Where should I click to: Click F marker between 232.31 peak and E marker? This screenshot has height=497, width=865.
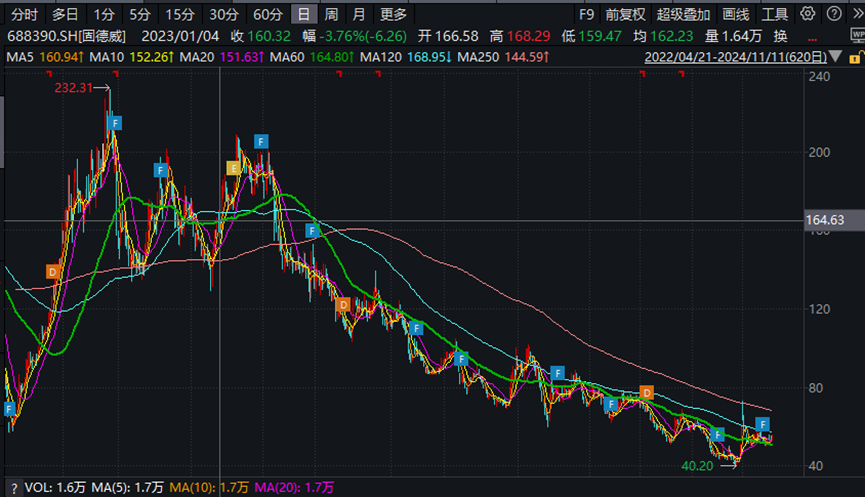(x=161, y=170)
